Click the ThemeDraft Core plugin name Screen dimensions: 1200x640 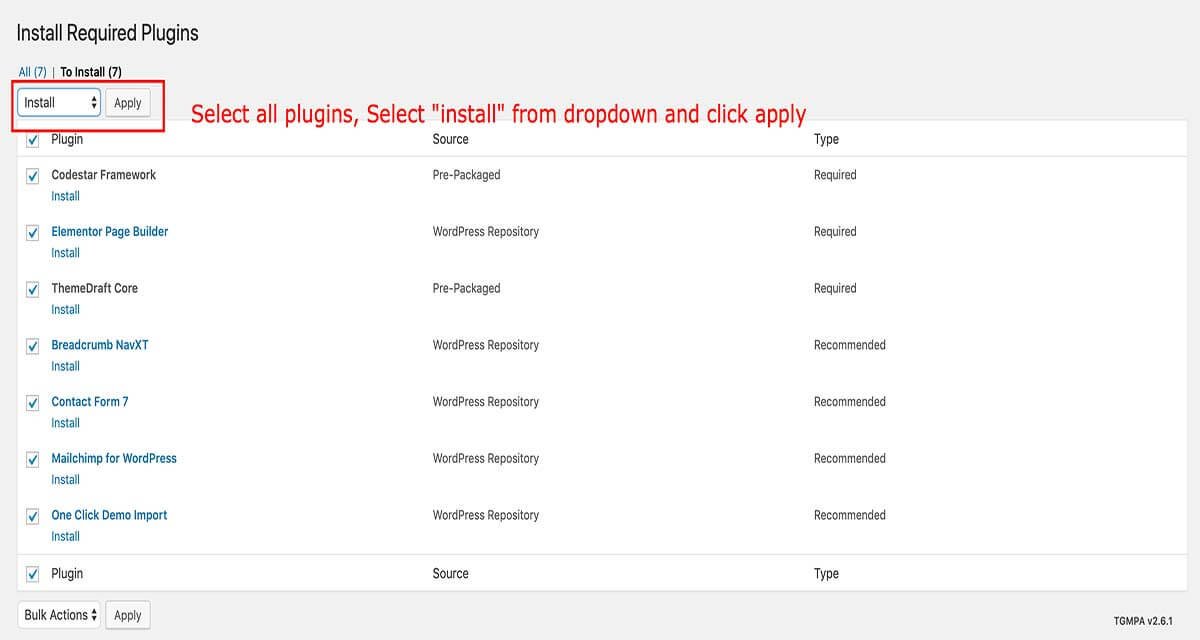[95, 288]
